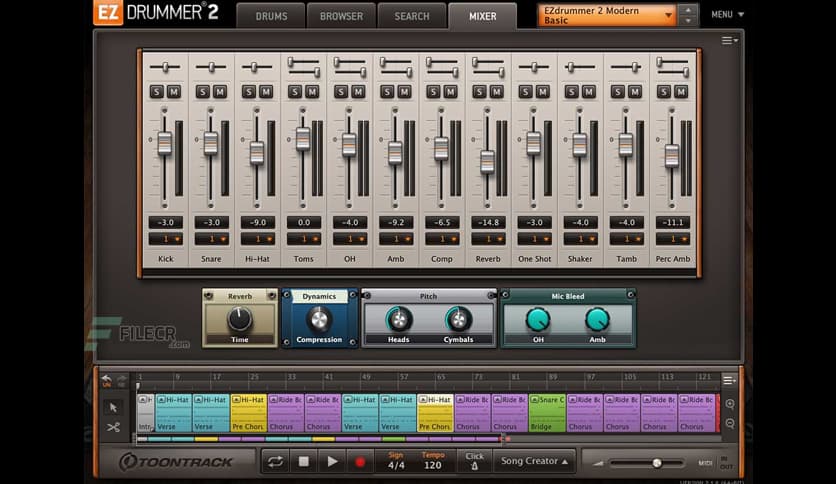Click the redo arrow in song track
Viewport: 836px width, 484px height.
122,380
